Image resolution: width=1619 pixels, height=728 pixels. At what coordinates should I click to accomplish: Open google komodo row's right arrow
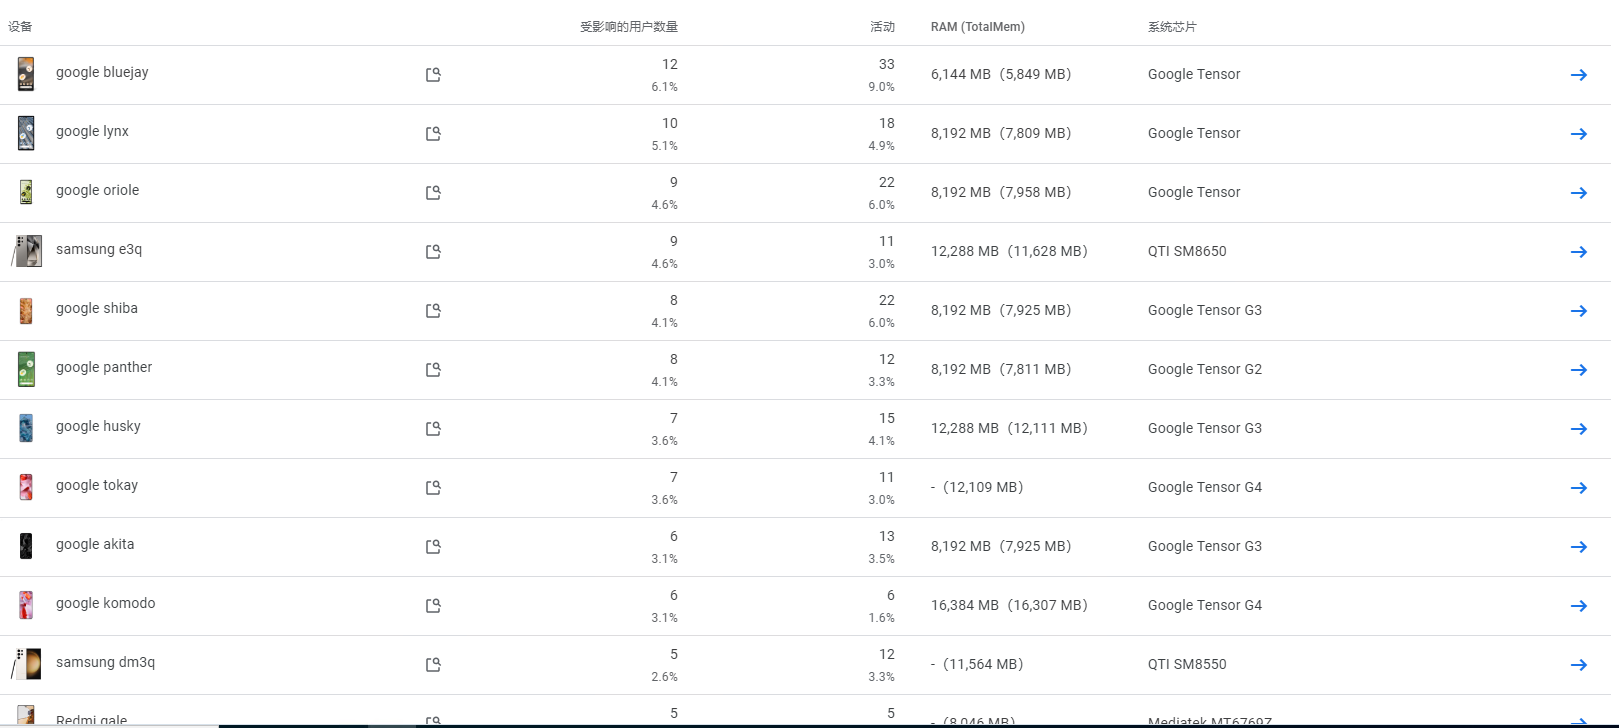tap(1578, 606)
